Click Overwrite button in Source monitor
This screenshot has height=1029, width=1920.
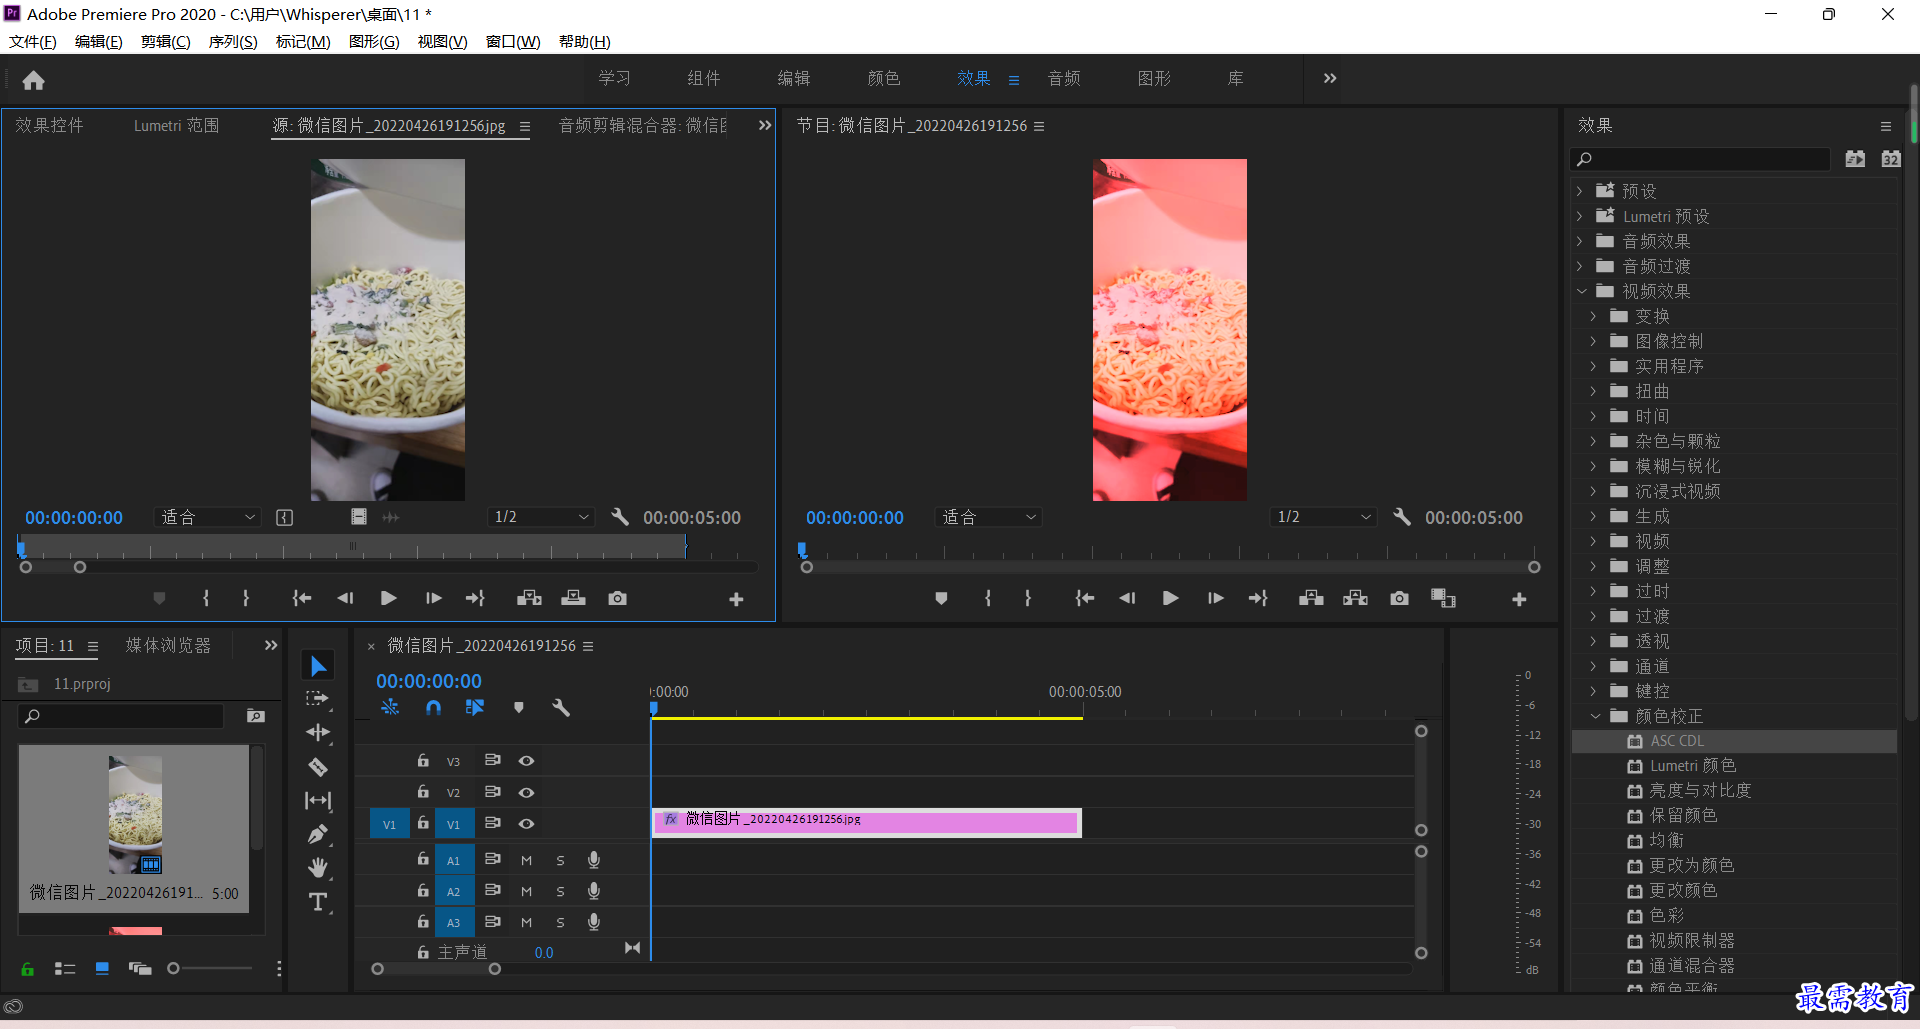[x=573, y=598]
